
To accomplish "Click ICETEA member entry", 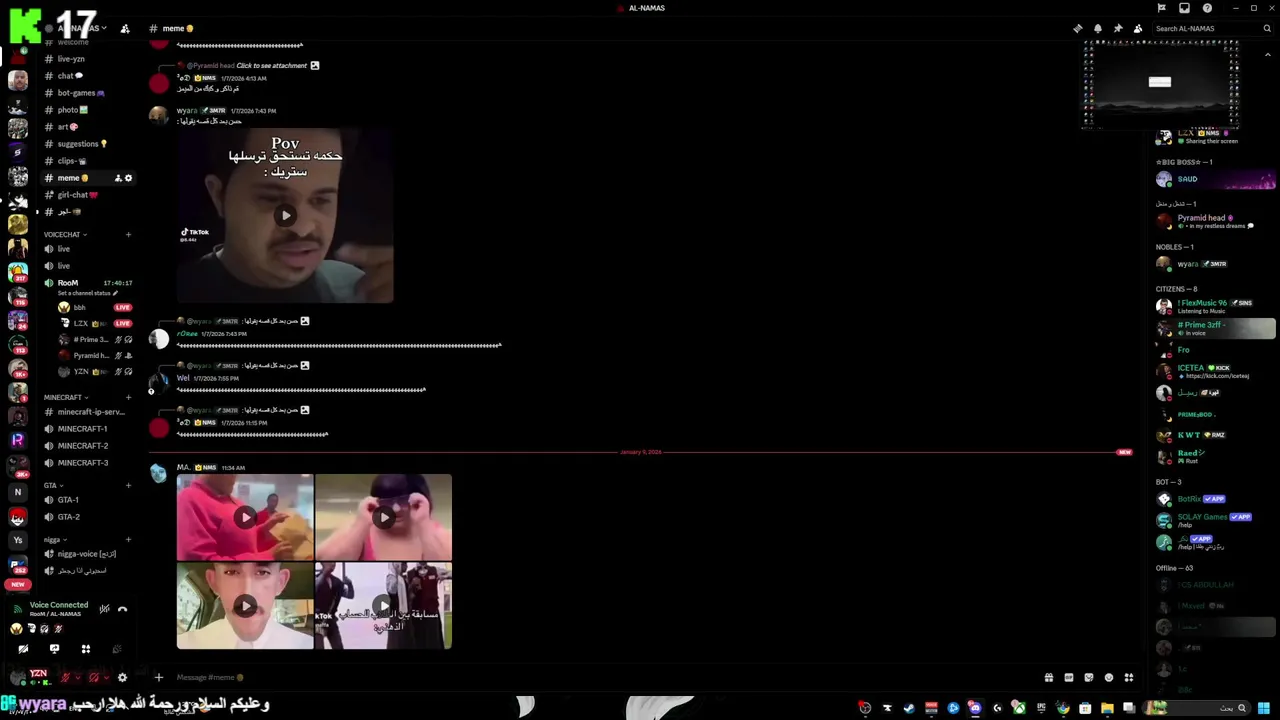I will [1215, 371].
